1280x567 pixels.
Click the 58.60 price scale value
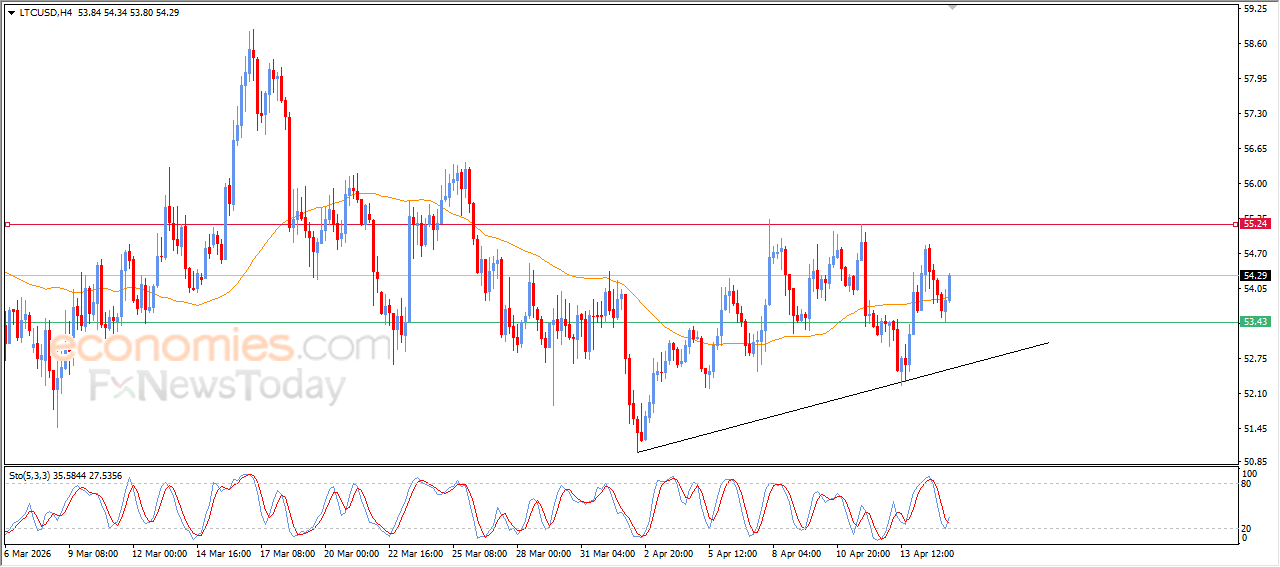tap(1255, 44)
